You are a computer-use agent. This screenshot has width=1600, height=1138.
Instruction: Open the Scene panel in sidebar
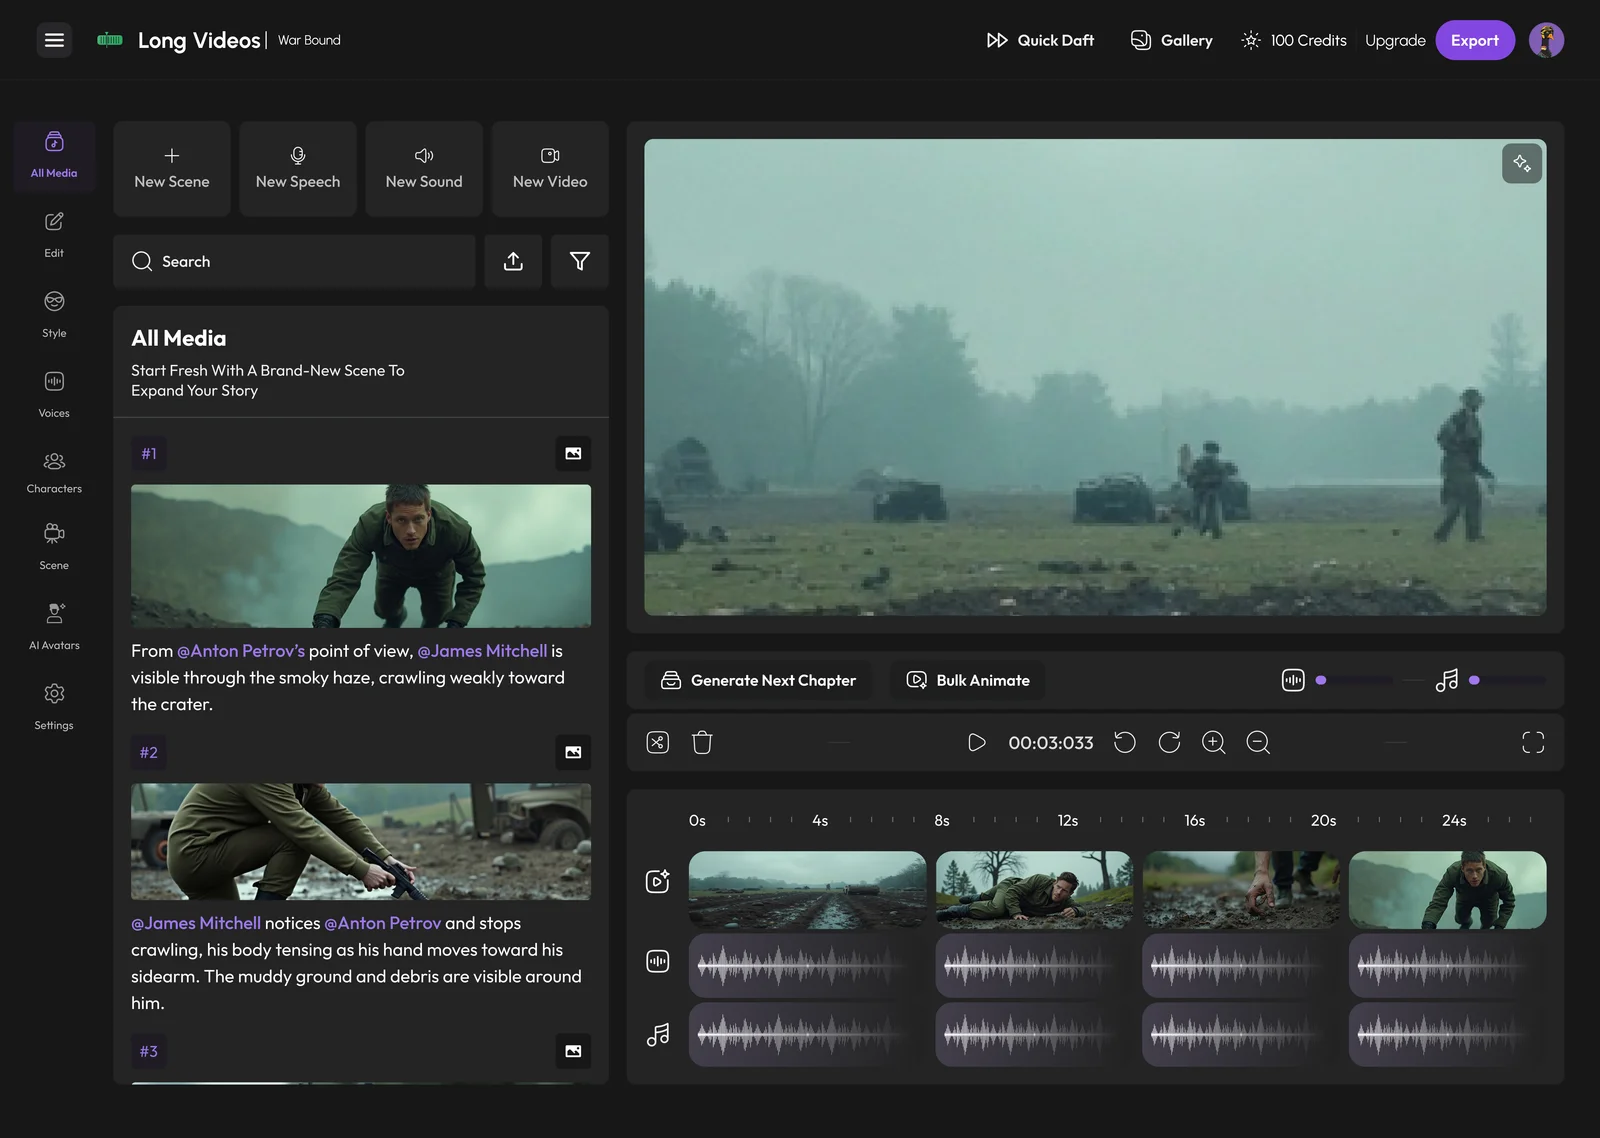tap(54, 547)
